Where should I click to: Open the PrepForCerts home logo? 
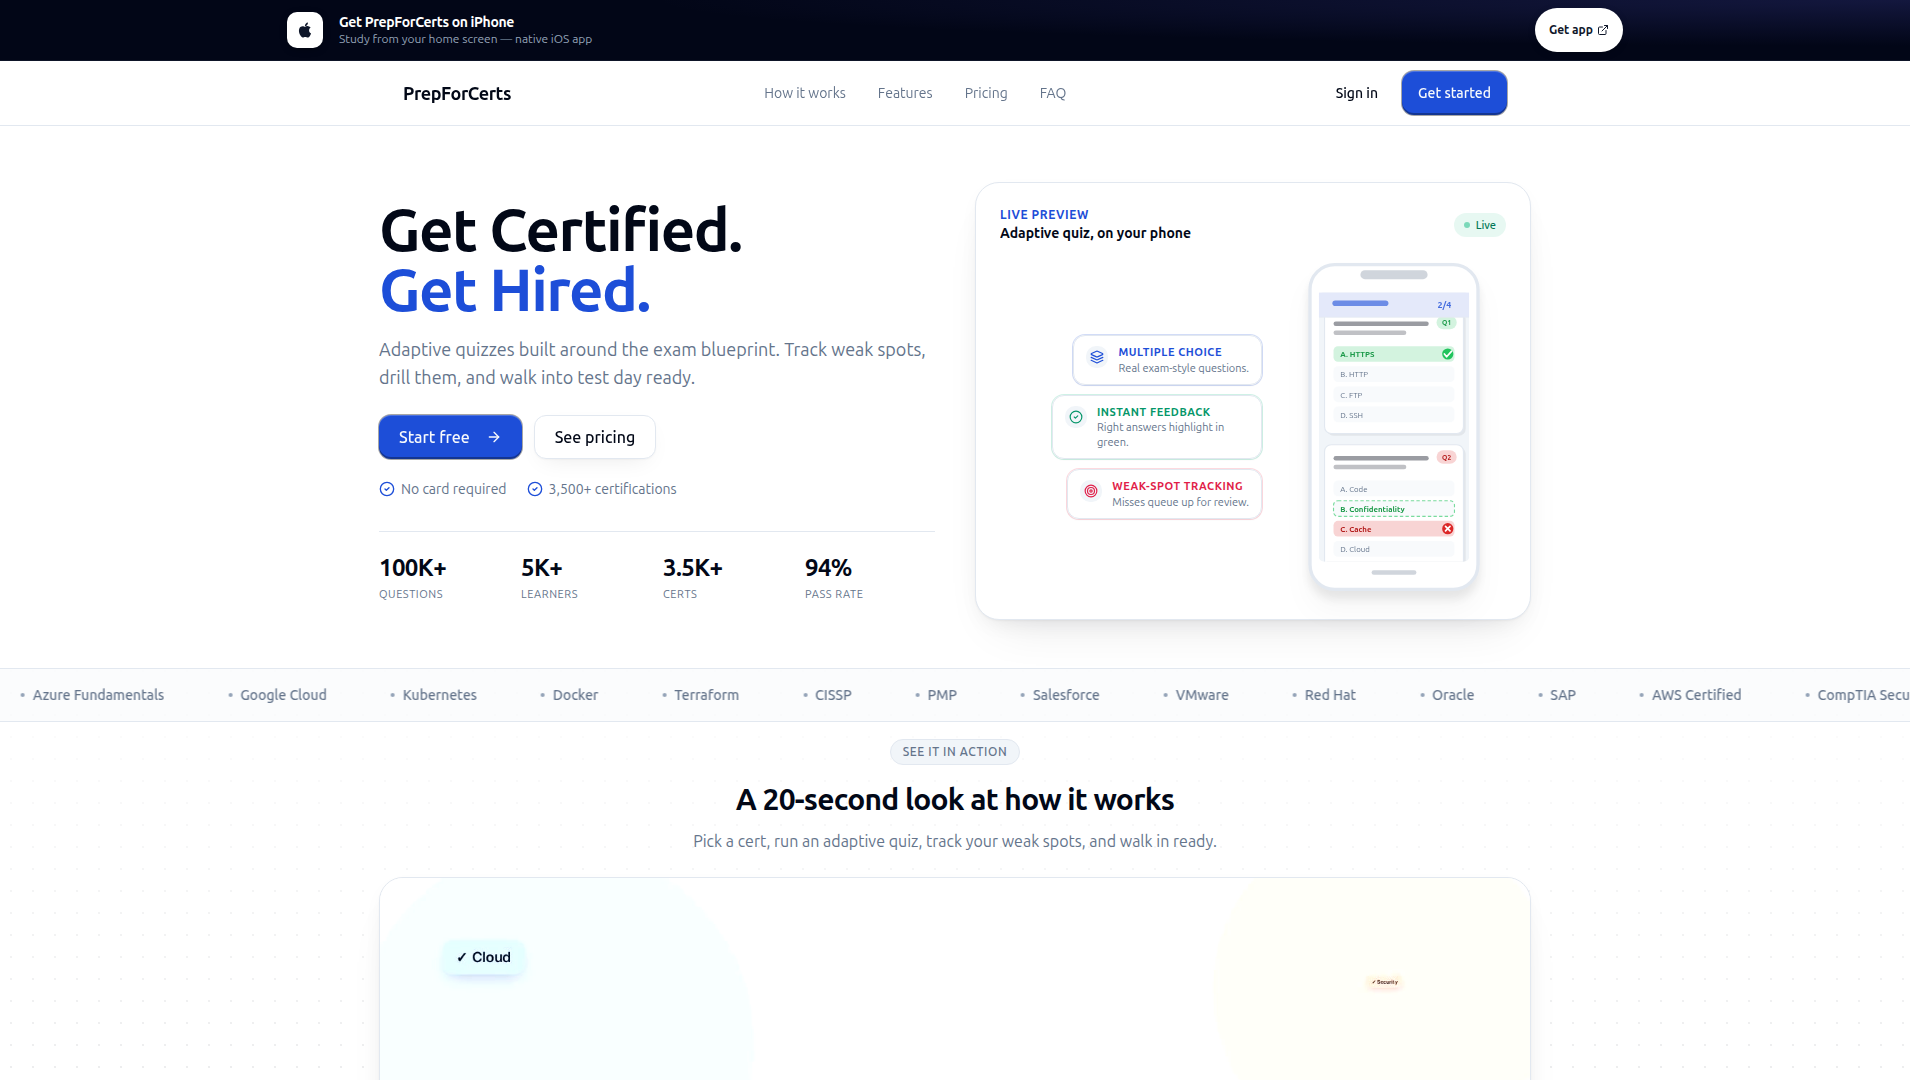(457, 93)
